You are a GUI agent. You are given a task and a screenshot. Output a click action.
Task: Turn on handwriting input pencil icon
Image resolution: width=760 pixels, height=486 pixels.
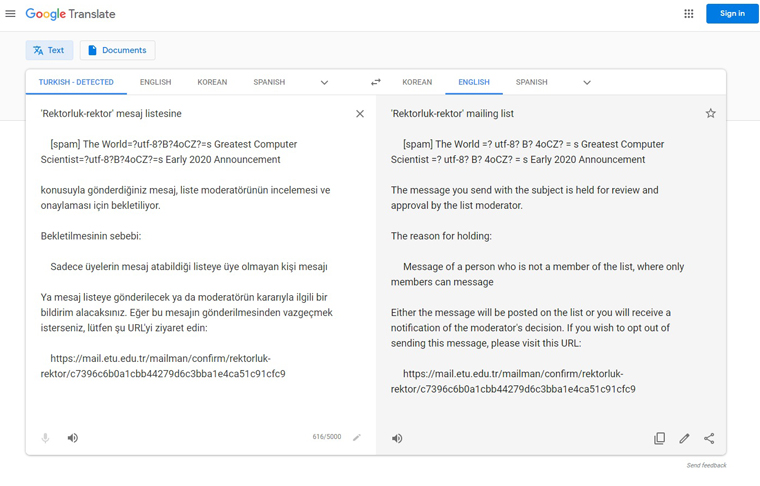(x=357, y=438)
